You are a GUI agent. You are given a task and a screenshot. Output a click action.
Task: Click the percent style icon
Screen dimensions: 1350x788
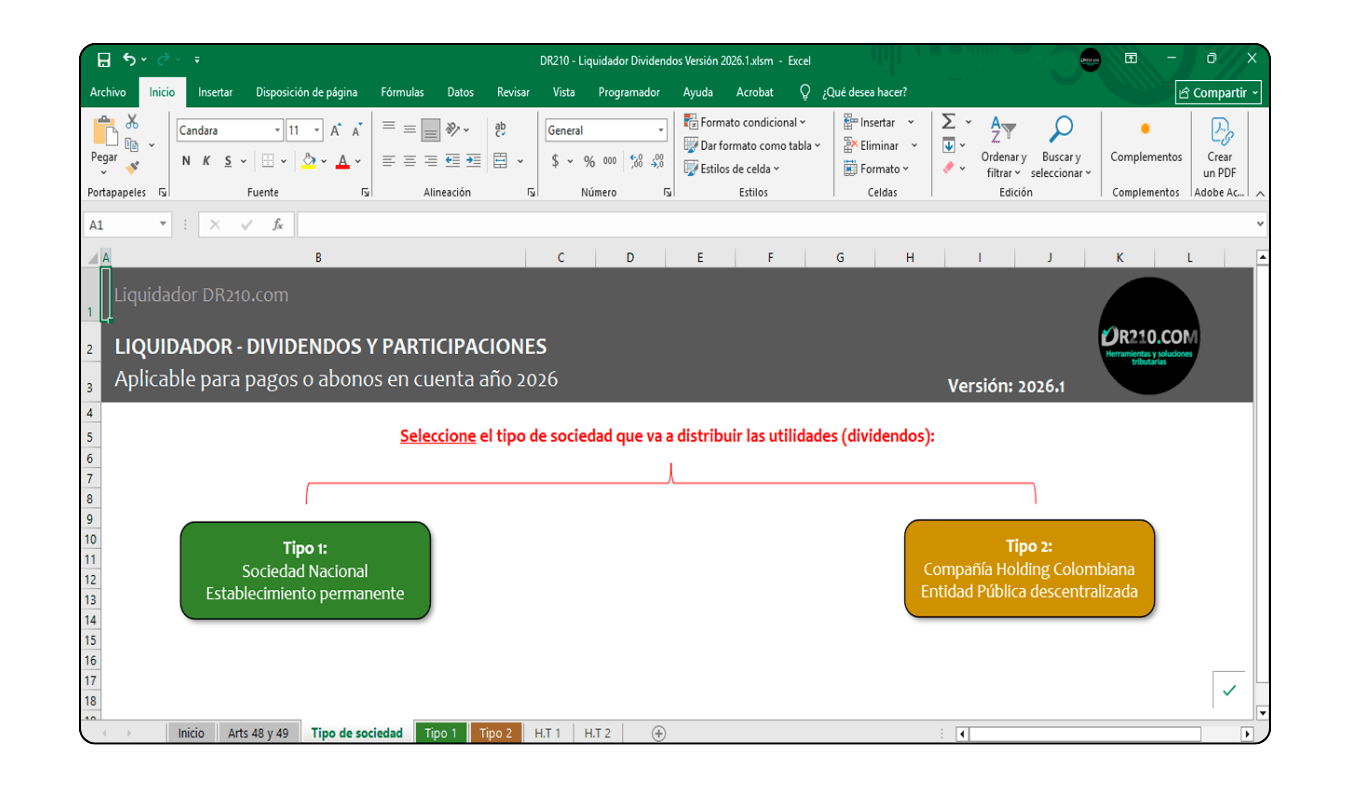(589, 161)
